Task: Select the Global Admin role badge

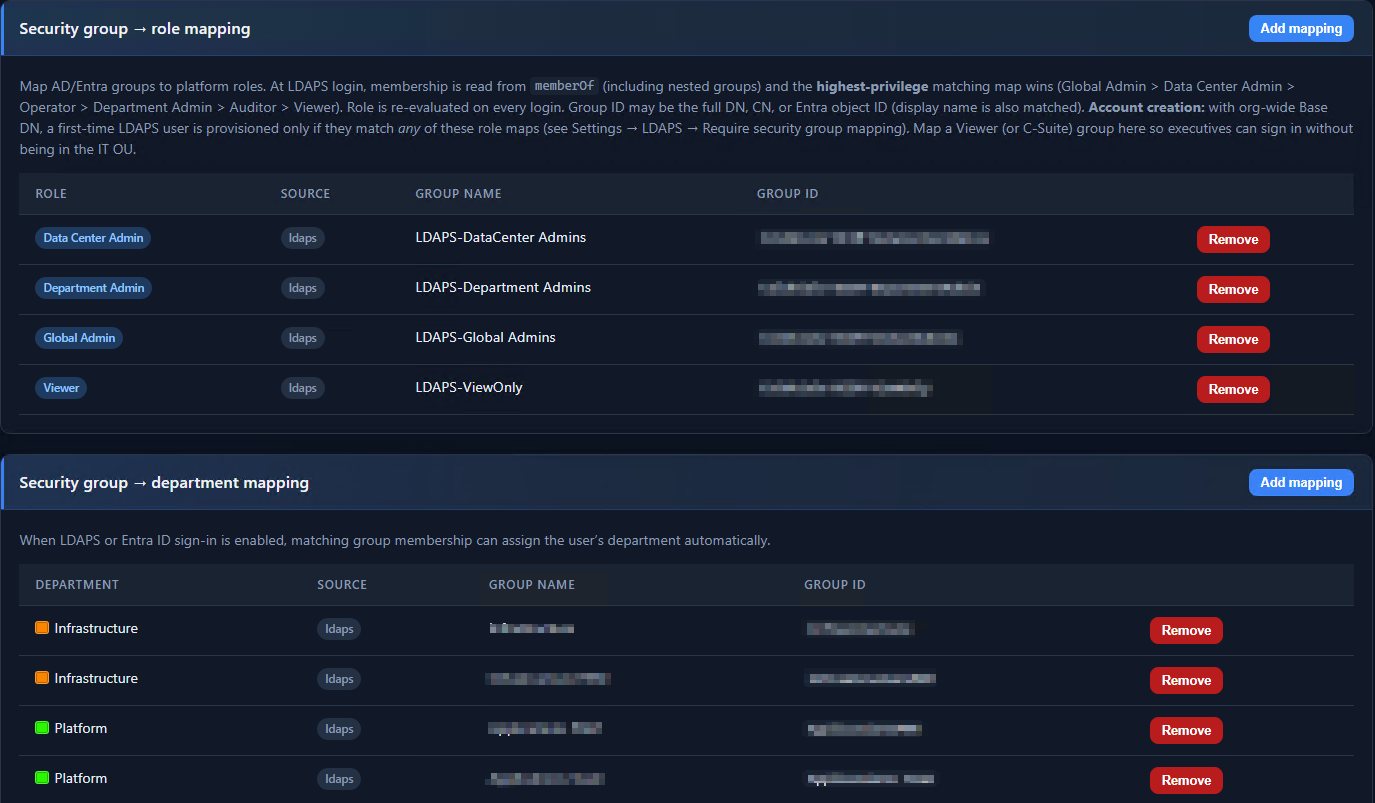Action: pos(79,338)
